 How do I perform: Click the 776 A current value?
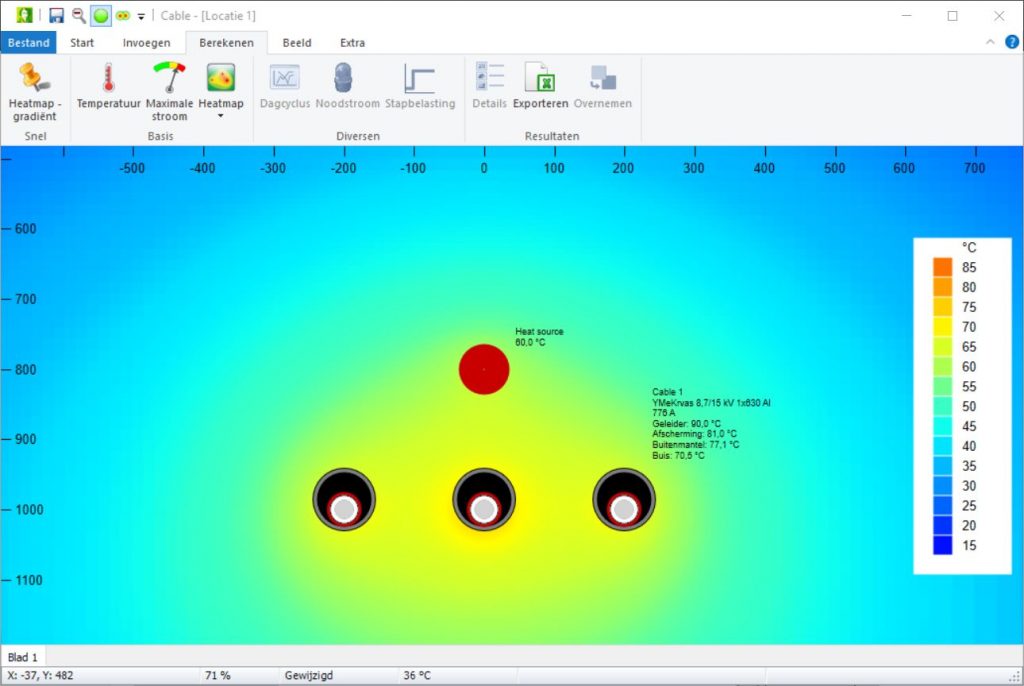click(664, 413)
